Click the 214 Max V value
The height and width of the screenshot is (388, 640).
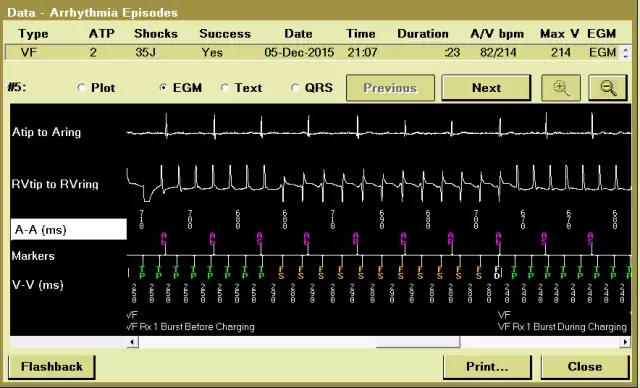pyautogui.click(x=561, y=53)
